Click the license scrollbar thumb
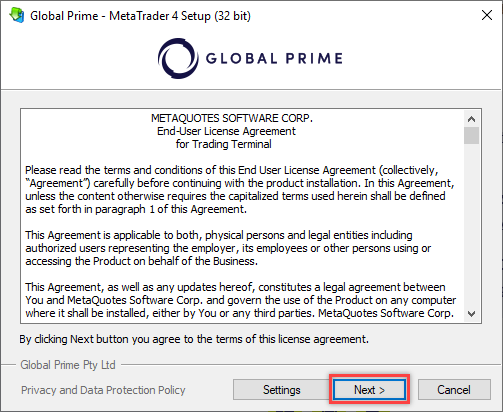Image resolution: width=503 pixels, height=412 pixels. [x=471, y=135]
